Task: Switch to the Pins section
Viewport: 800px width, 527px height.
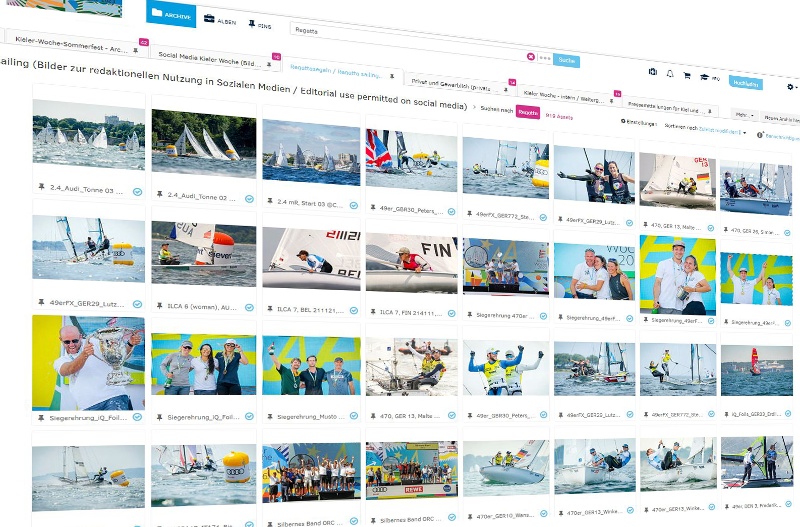Action: tap(260, 24)
